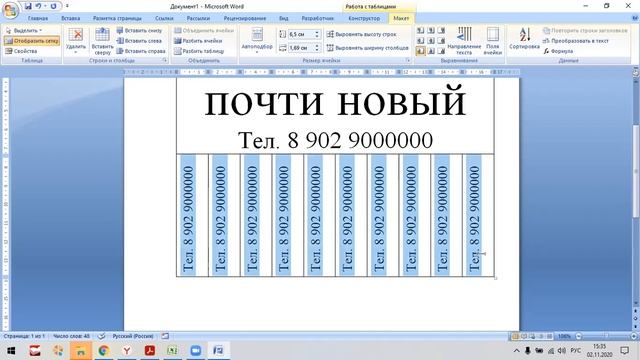This screenshot has height=360, width=640.
Task: Align cell text bottom right
Action: point(441,51)
